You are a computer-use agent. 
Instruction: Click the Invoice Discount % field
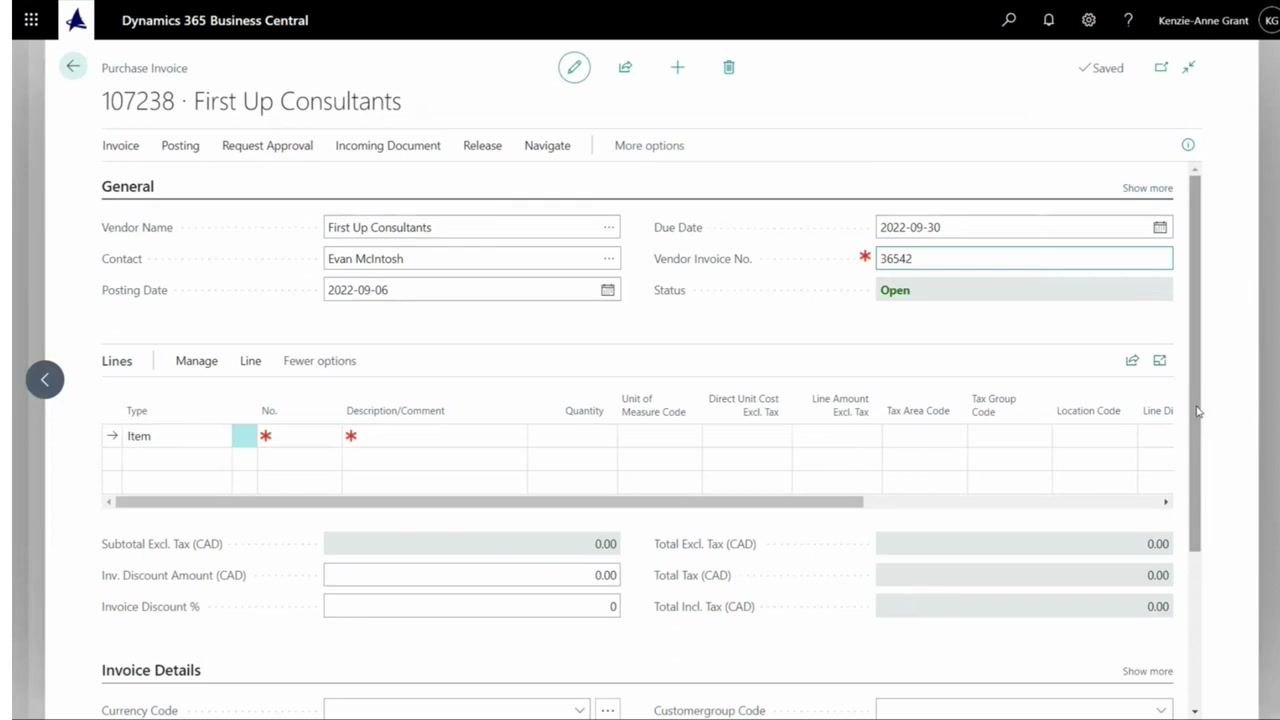pyautogui.click(x=472, y=606)
